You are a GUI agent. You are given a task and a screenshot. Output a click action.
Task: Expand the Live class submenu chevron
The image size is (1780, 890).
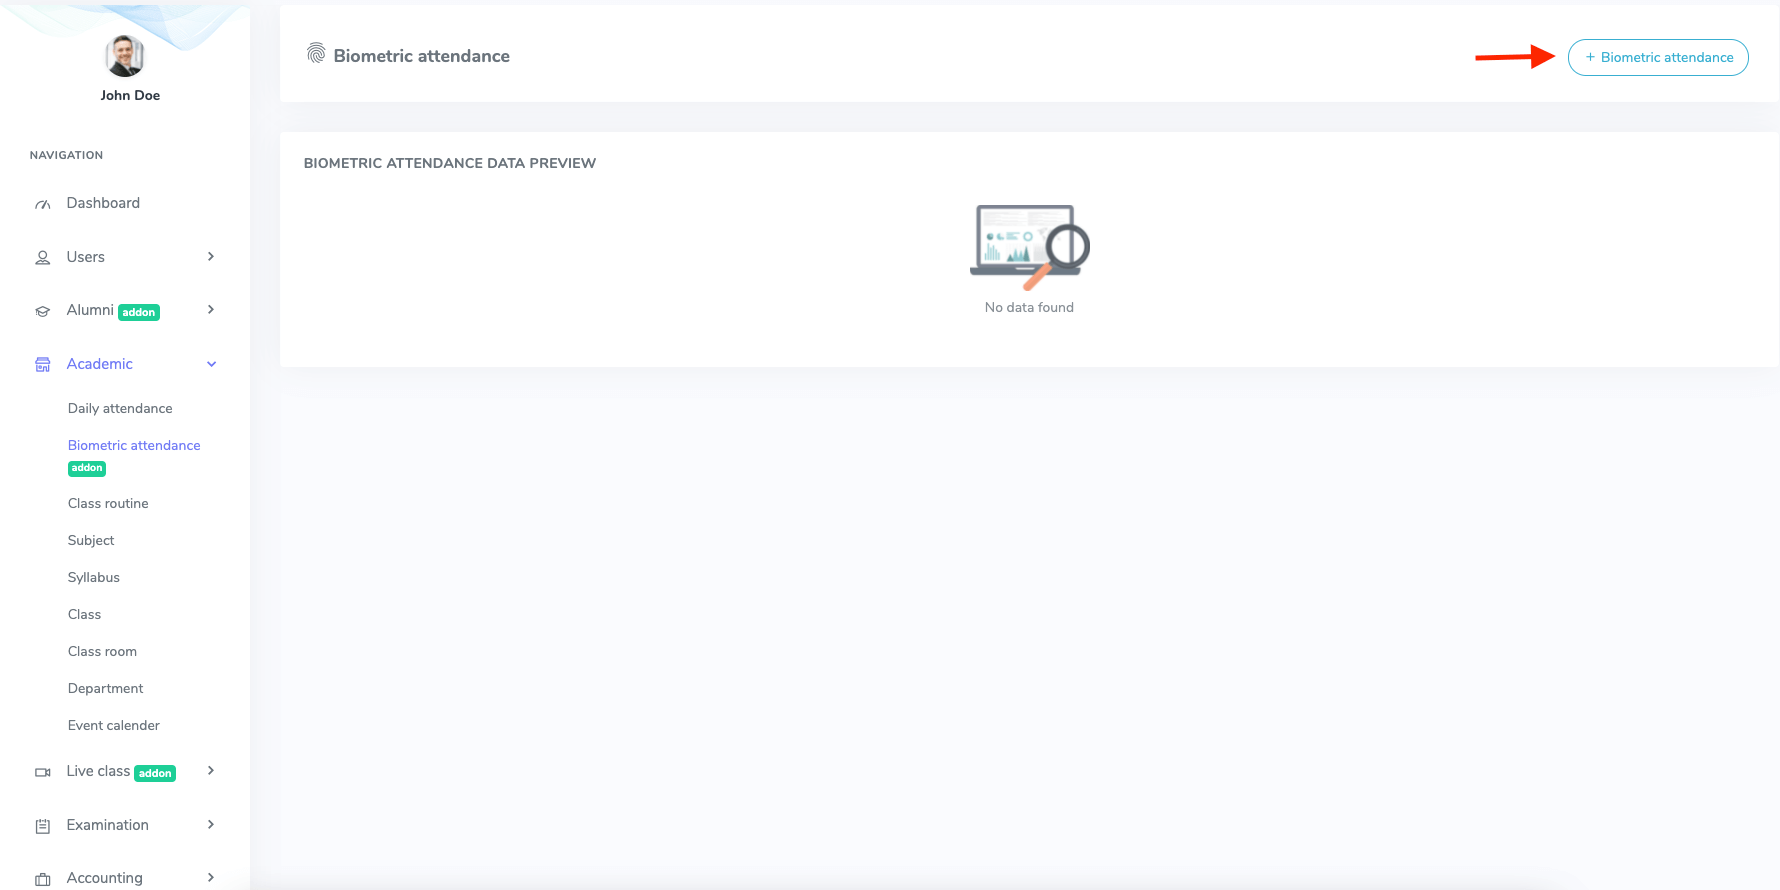211,771
